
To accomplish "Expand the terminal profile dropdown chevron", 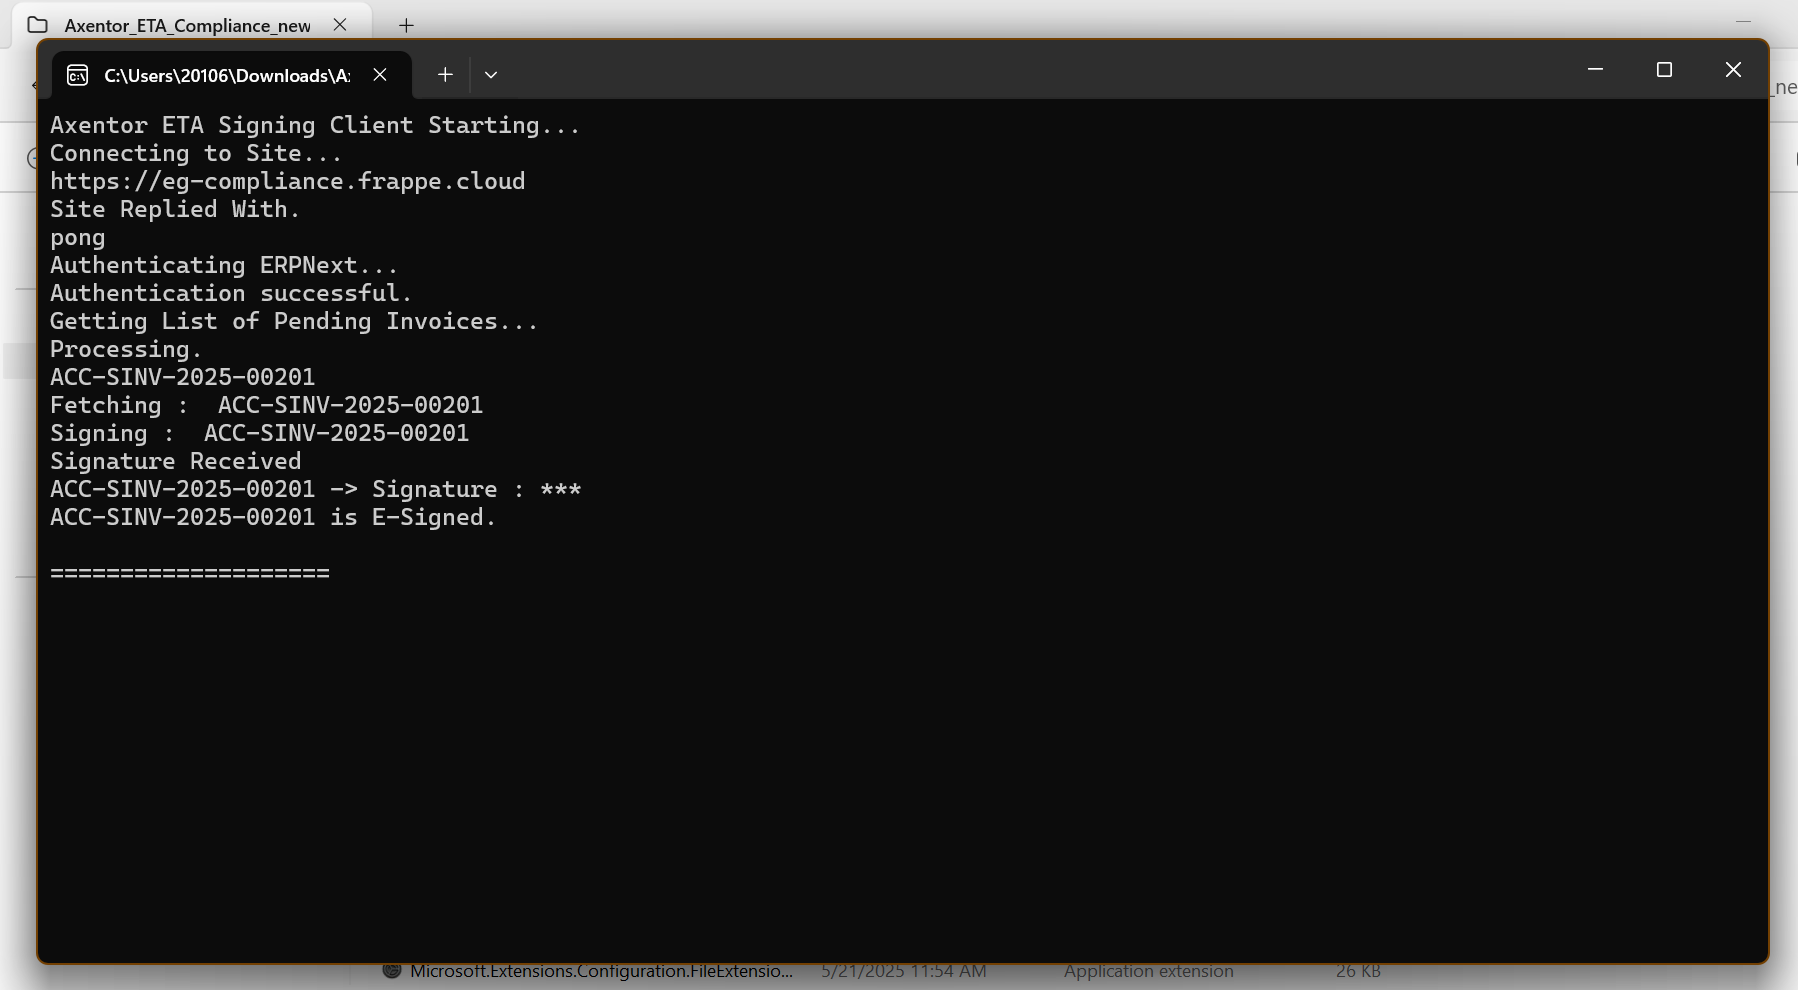I will point(491,75).
